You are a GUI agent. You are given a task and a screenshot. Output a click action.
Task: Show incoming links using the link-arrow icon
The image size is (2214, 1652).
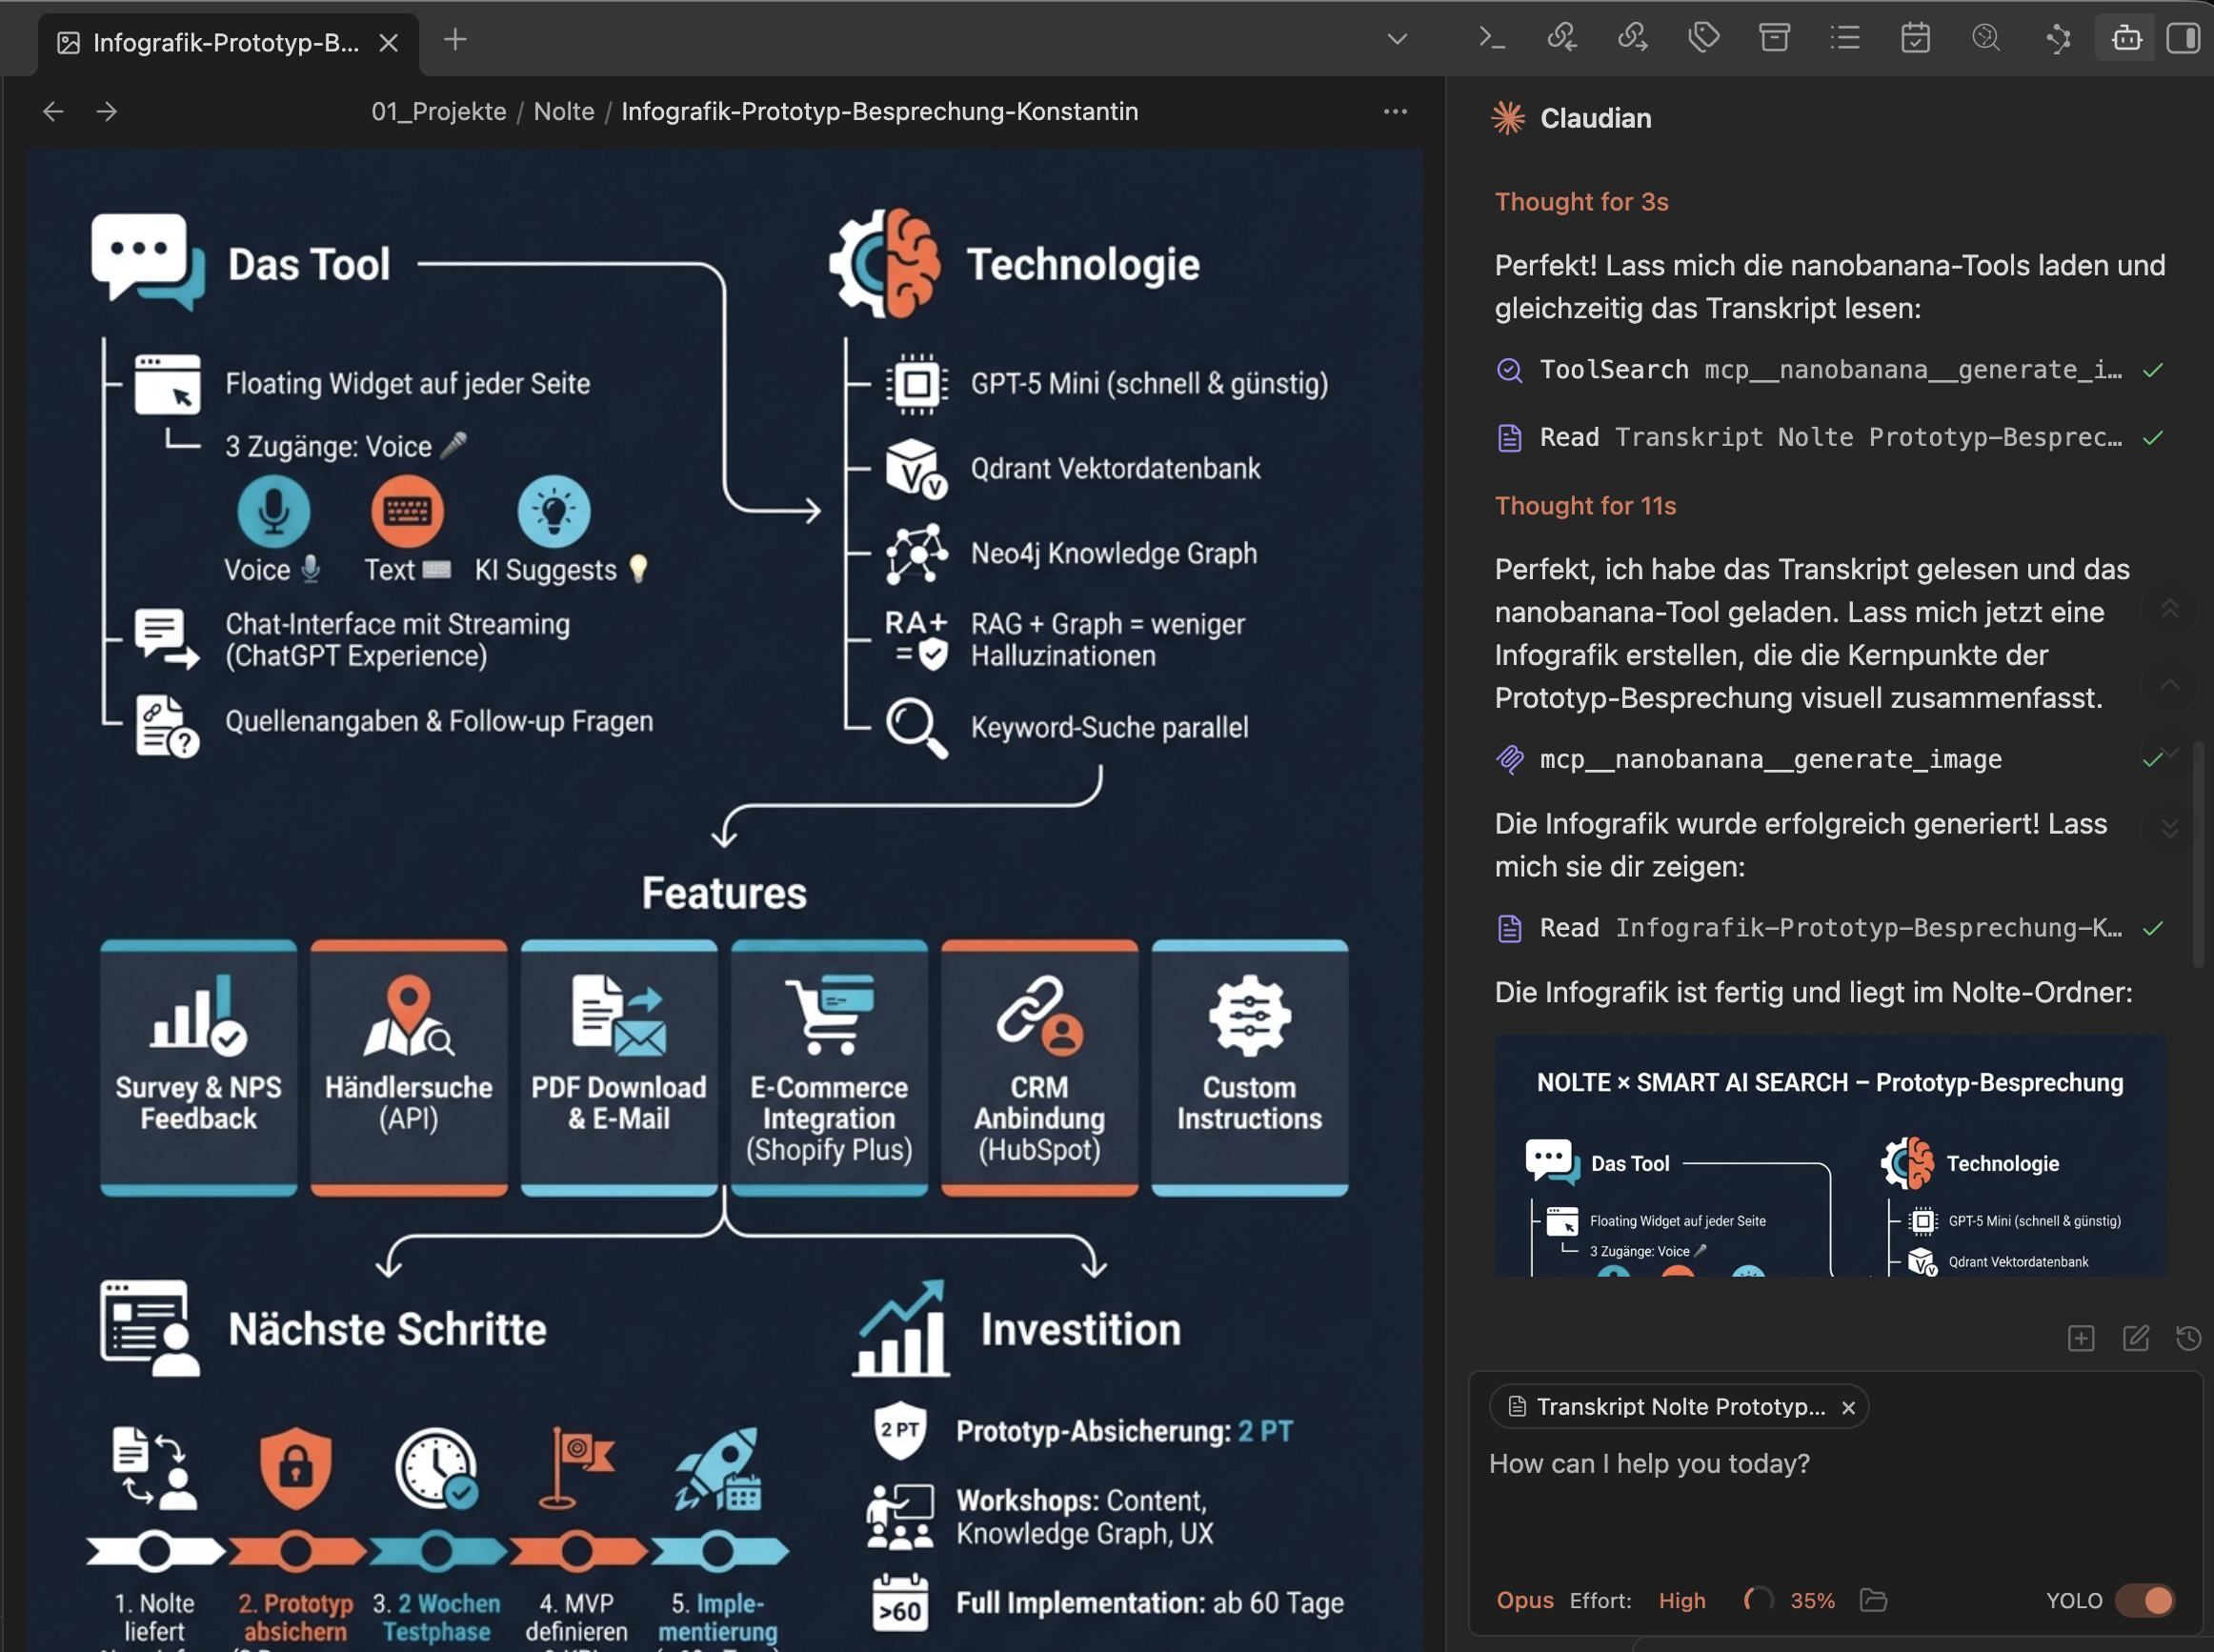pyautogui.click(x=1562, y=38)
